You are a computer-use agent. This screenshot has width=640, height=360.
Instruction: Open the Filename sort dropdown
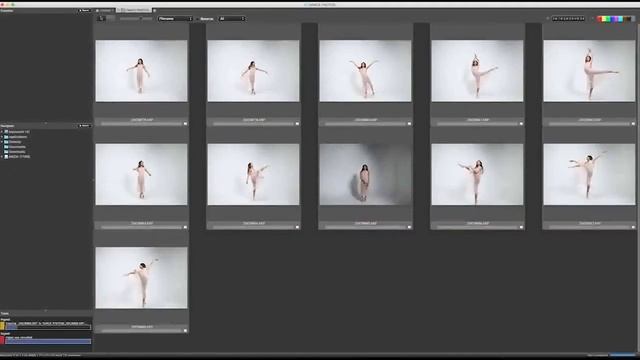[x=176, y=19]
